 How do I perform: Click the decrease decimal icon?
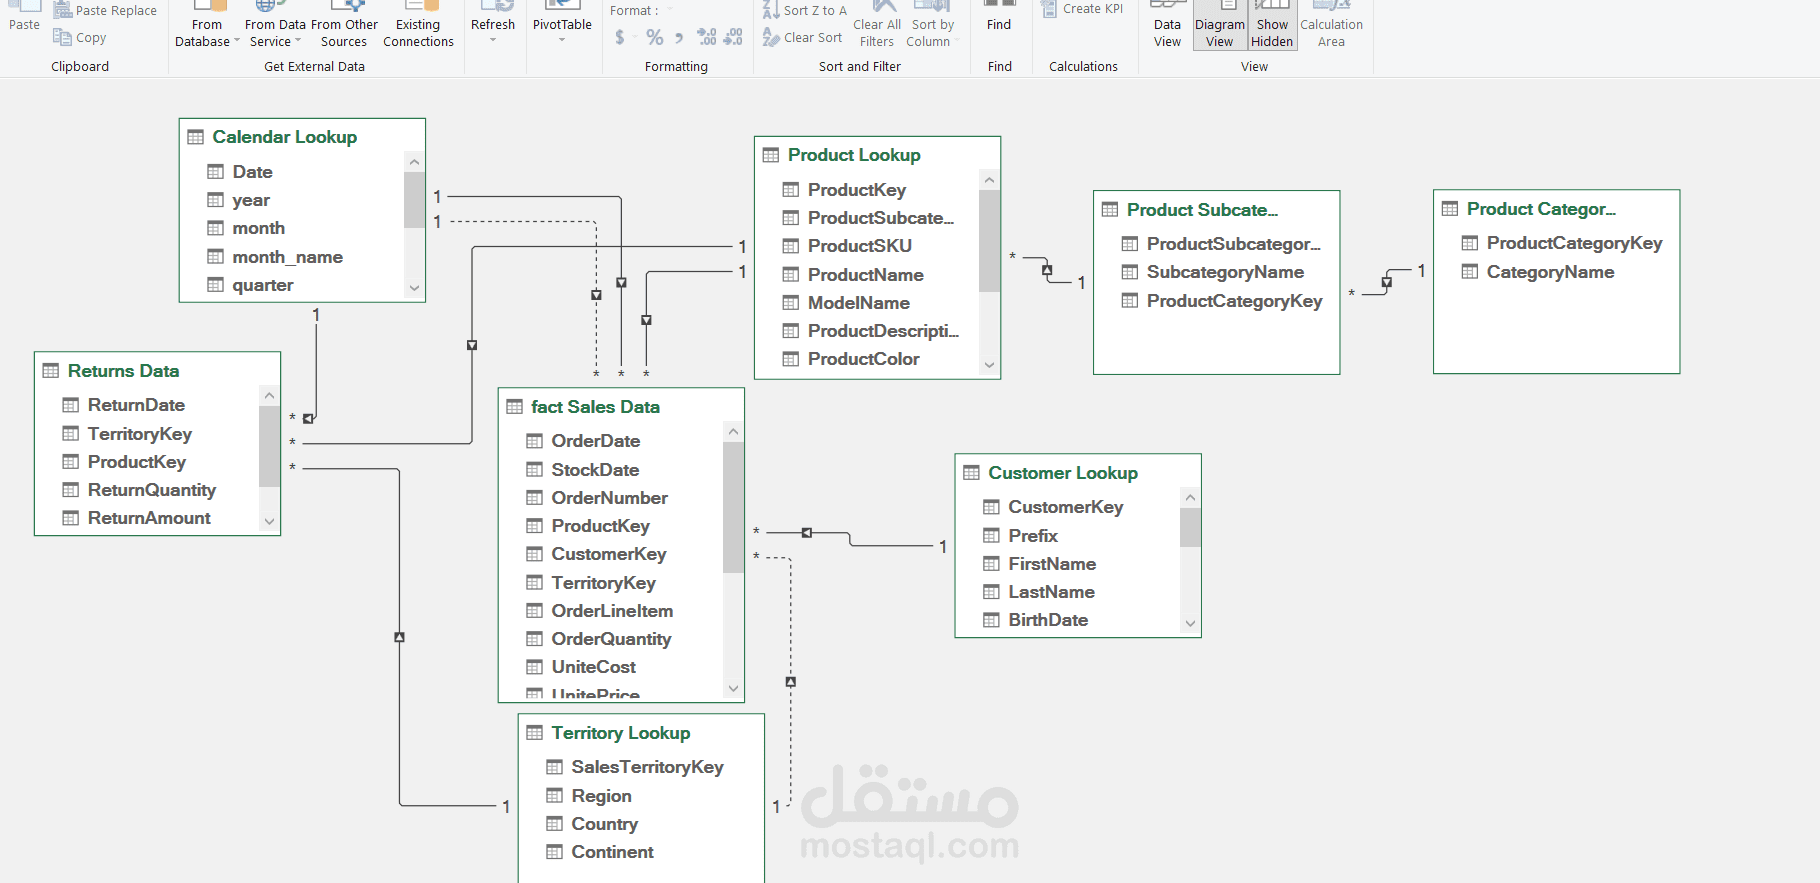[x=733, y=37]
